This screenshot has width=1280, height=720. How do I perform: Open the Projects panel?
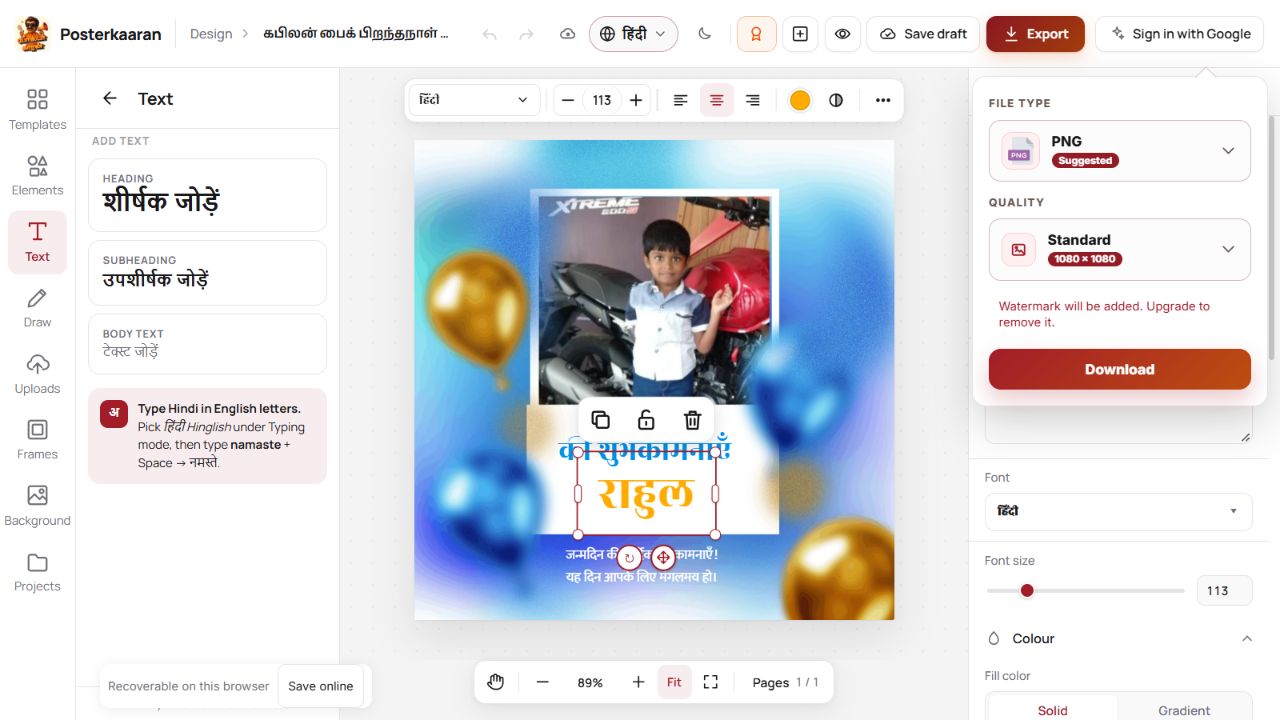point(37,572)
